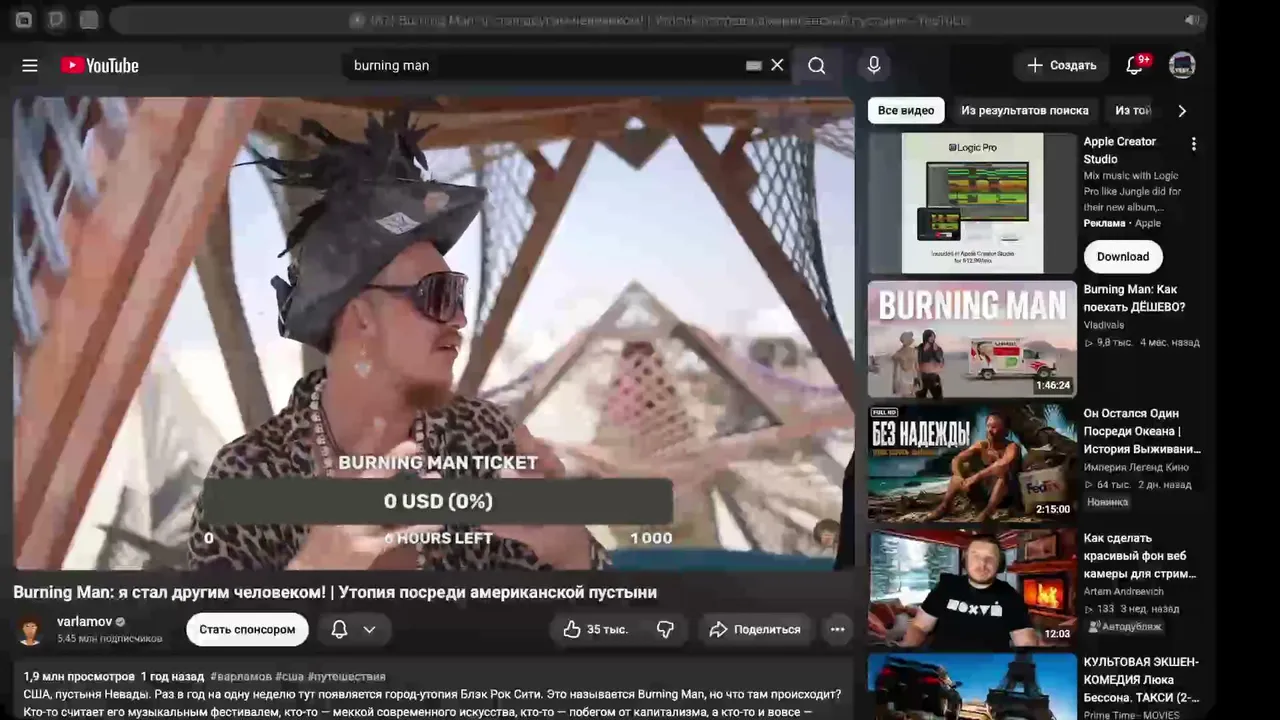Click the #варламов hashtag
The width and height of the screenshot is (1280, 720).
pos(241,677)
